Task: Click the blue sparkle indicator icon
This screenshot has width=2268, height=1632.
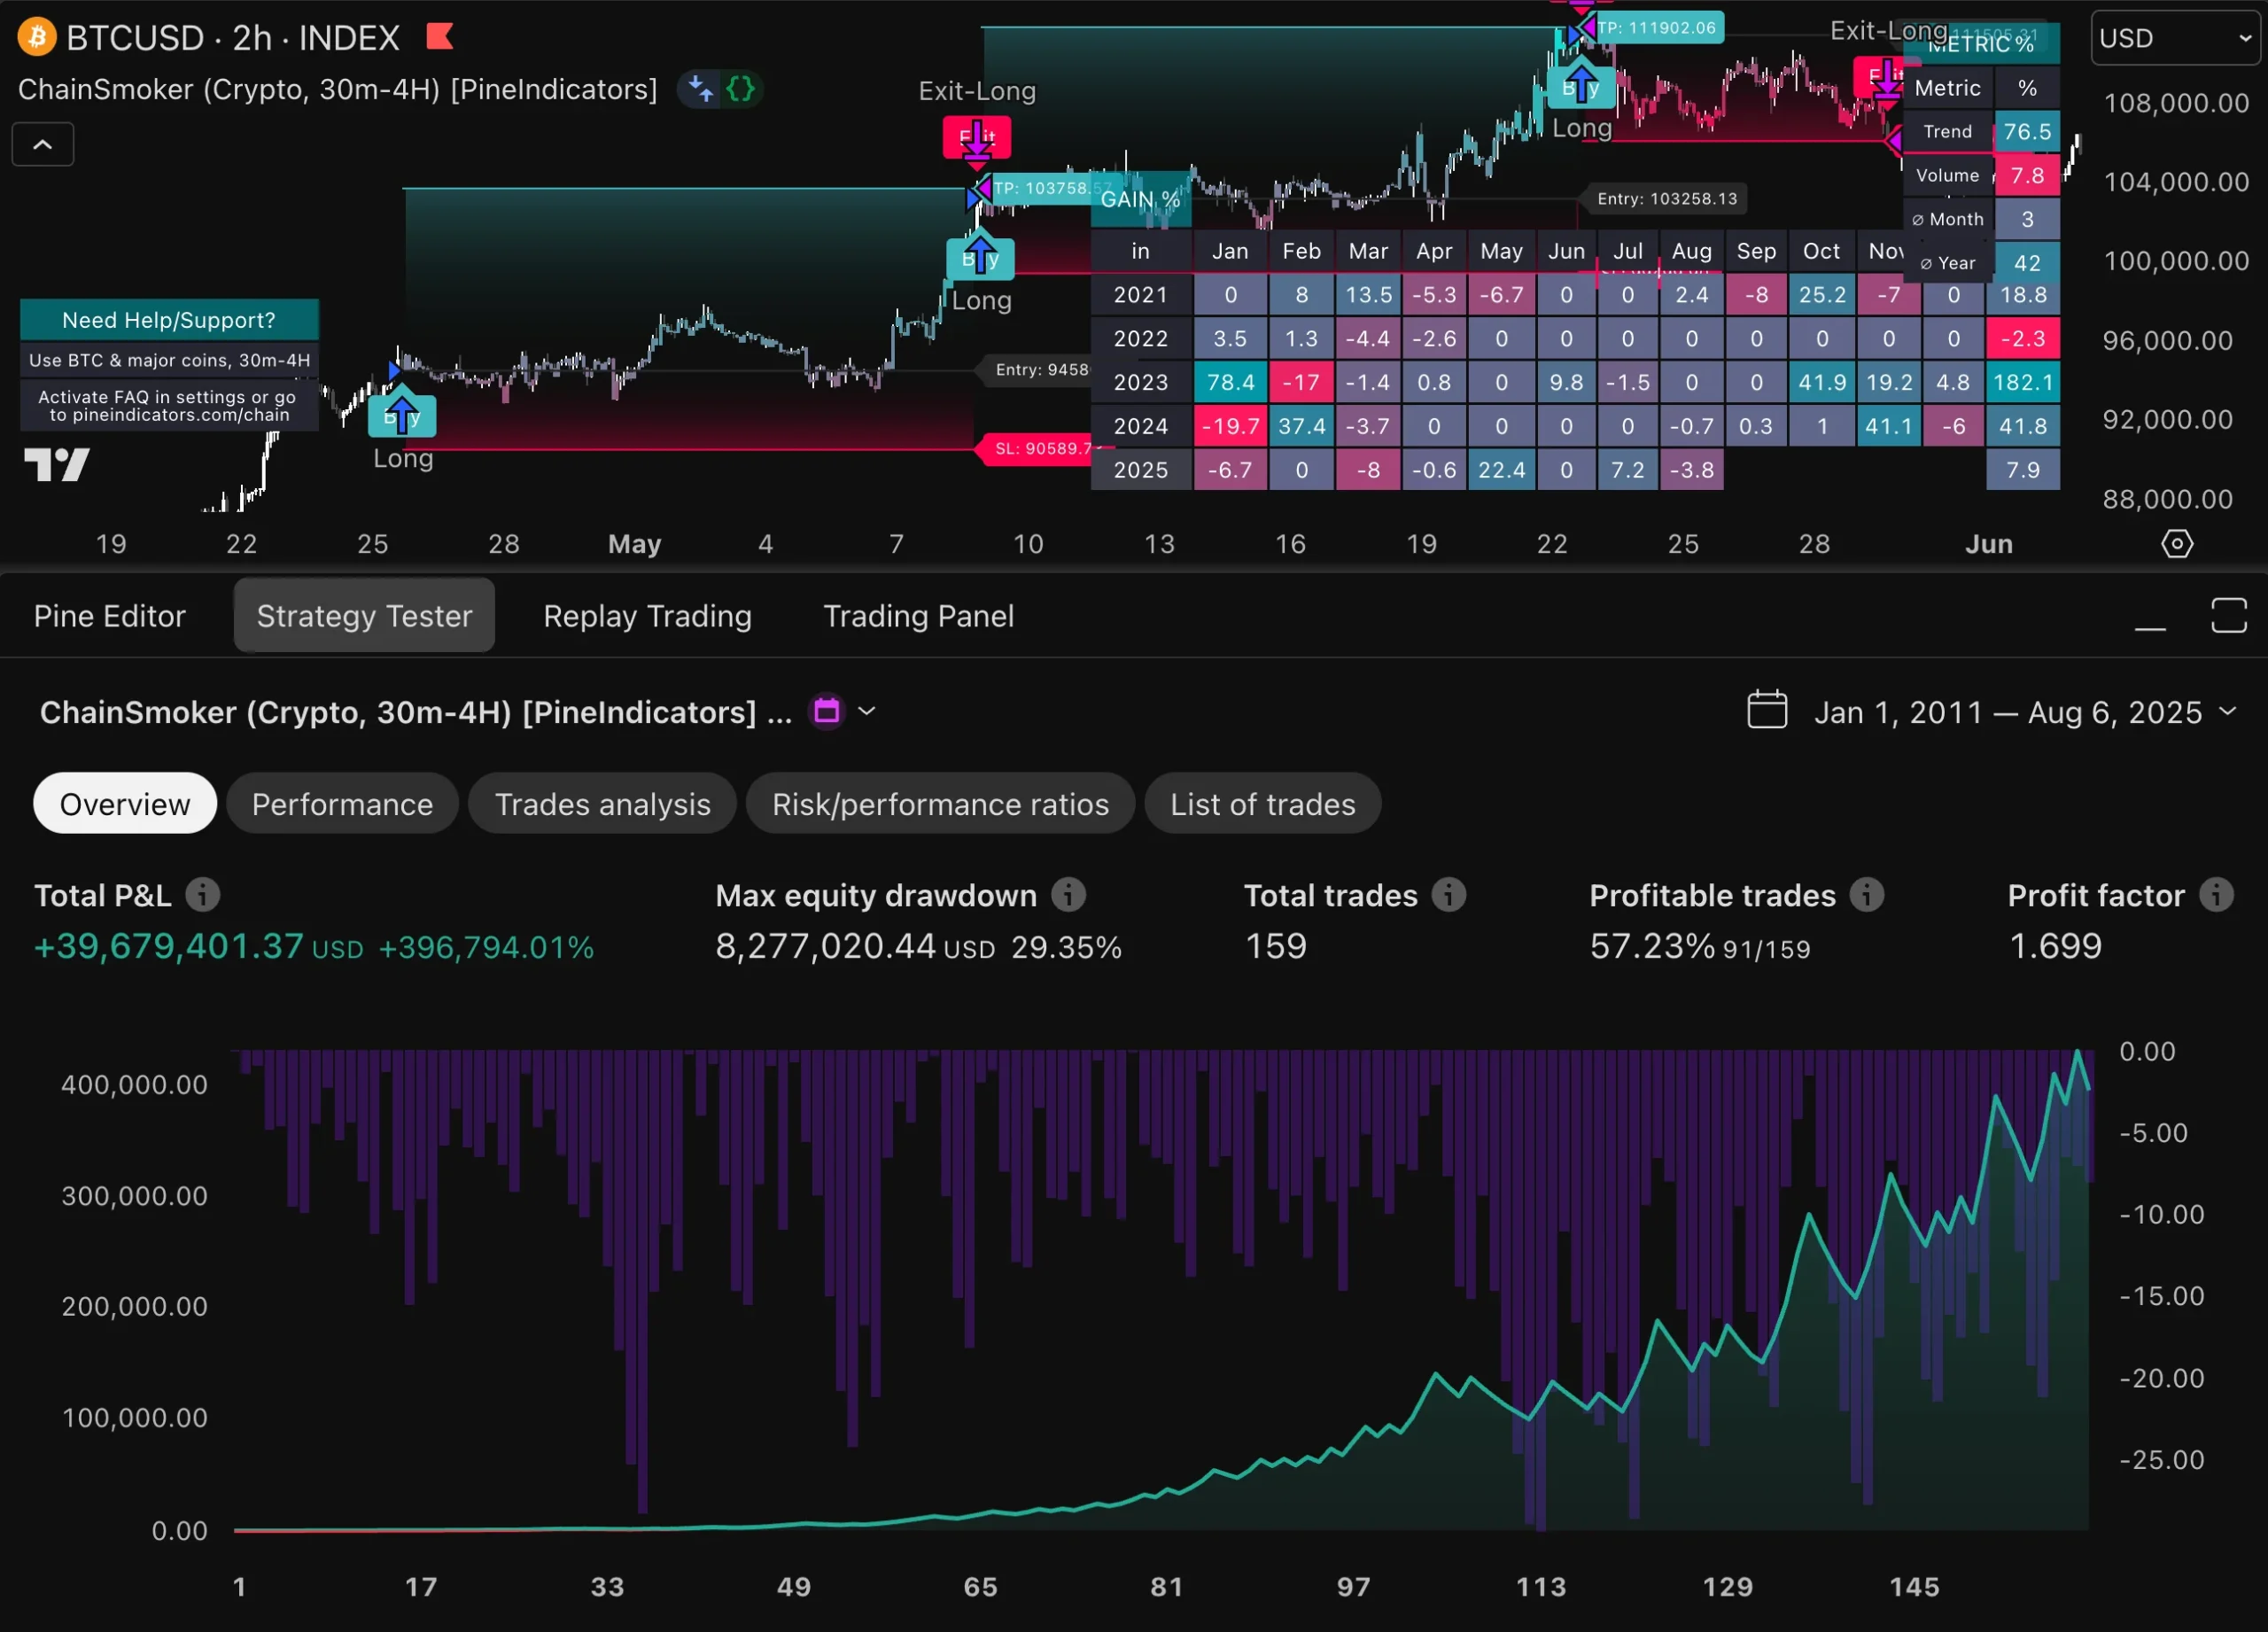Action: point(701,89)
